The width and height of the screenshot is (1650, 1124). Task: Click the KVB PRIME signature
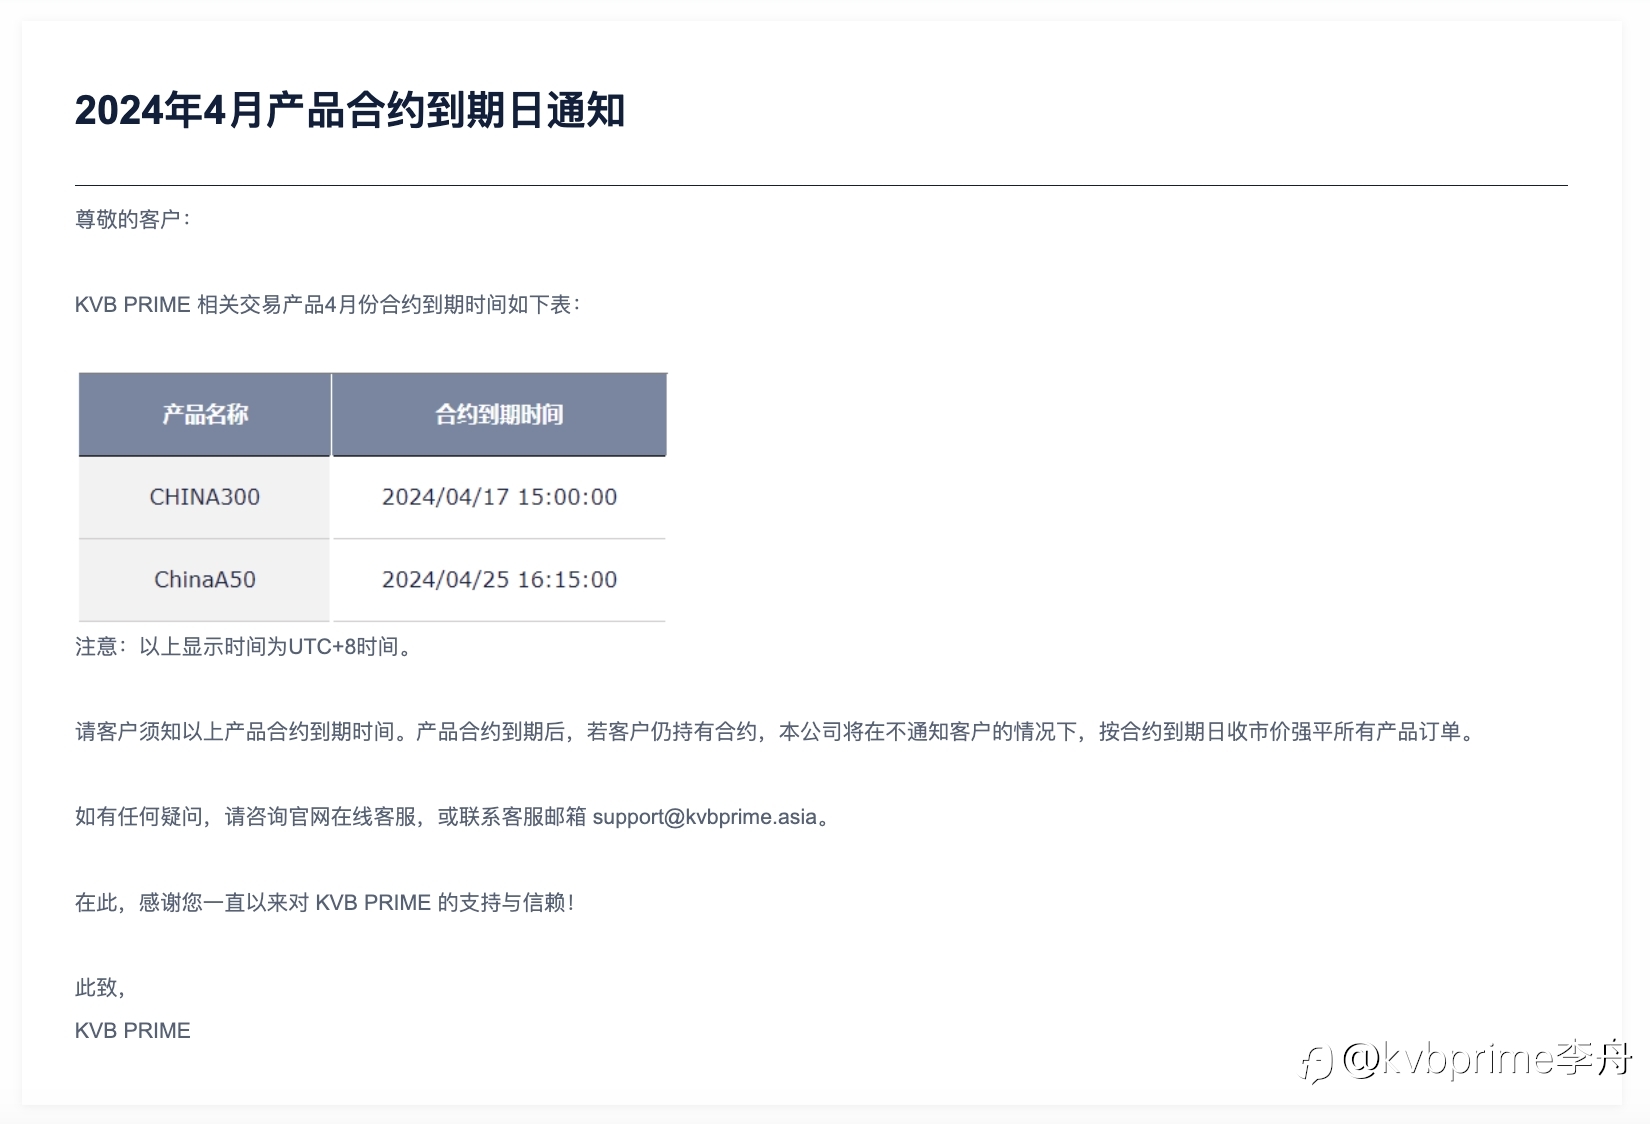[x=133, y=1030]
